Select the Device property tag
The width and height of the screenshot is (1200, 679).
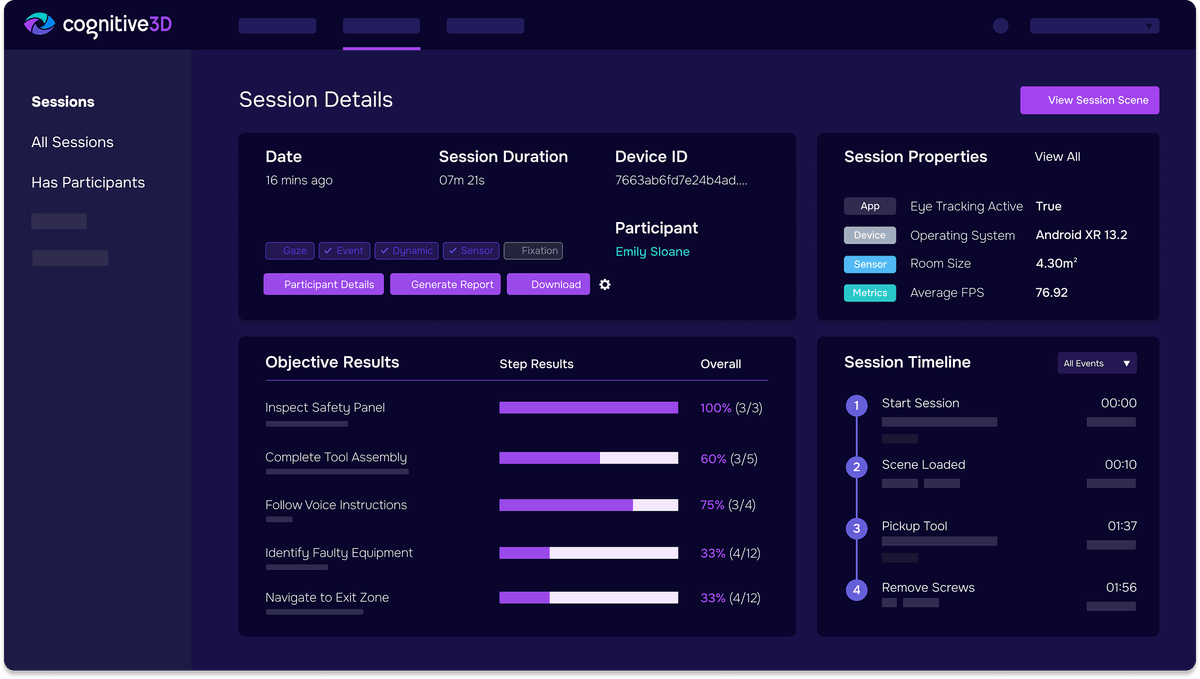[x=870, y=235]
